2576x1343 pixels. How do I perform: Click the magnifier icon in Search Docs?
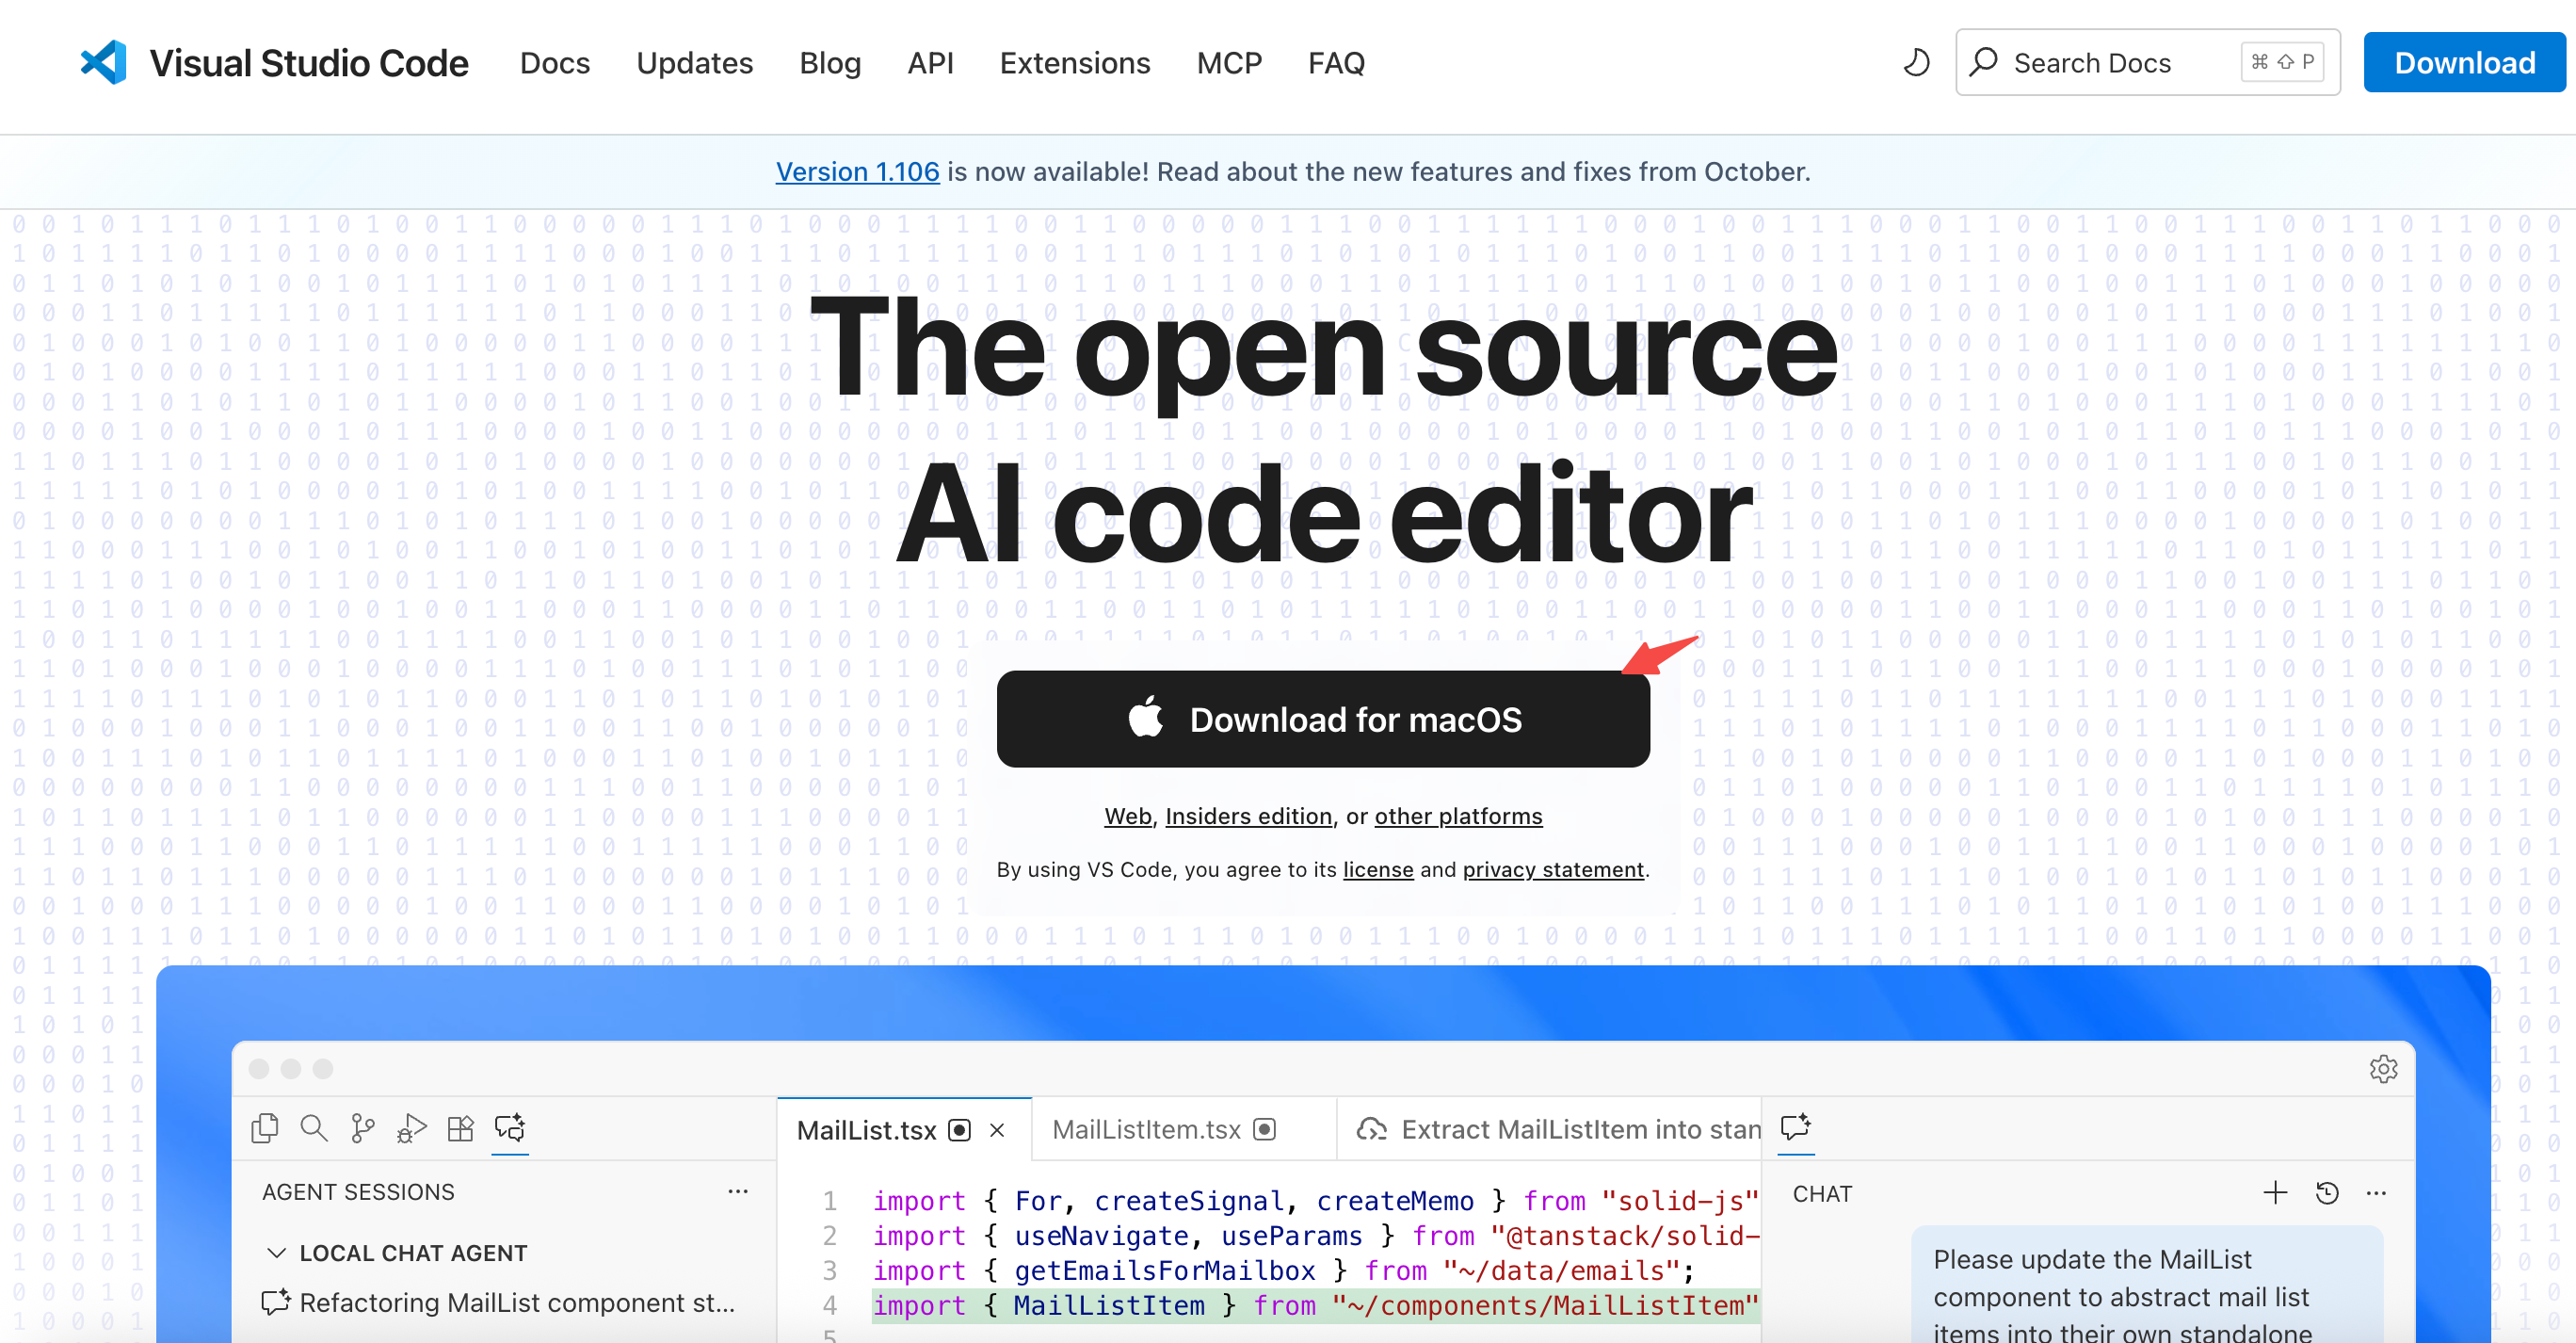click(x=1984, y=63)
